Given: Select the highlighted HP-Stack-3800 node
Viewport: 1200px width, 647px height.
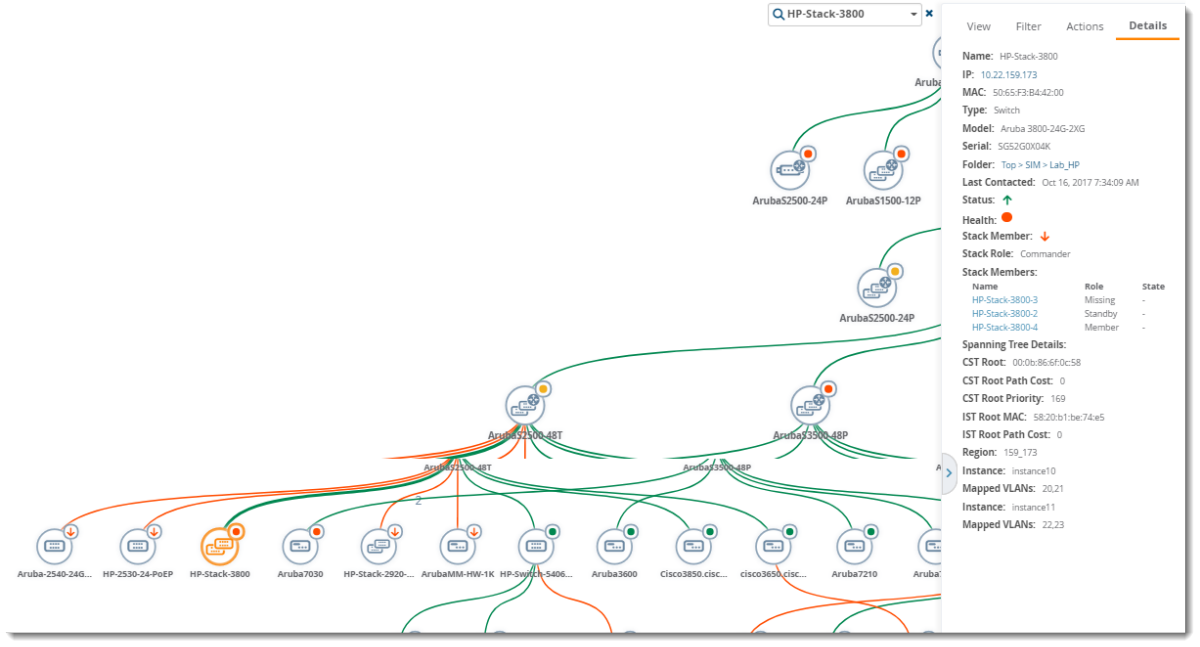Looking at the screenshot, I should click(x=219, y=545).
